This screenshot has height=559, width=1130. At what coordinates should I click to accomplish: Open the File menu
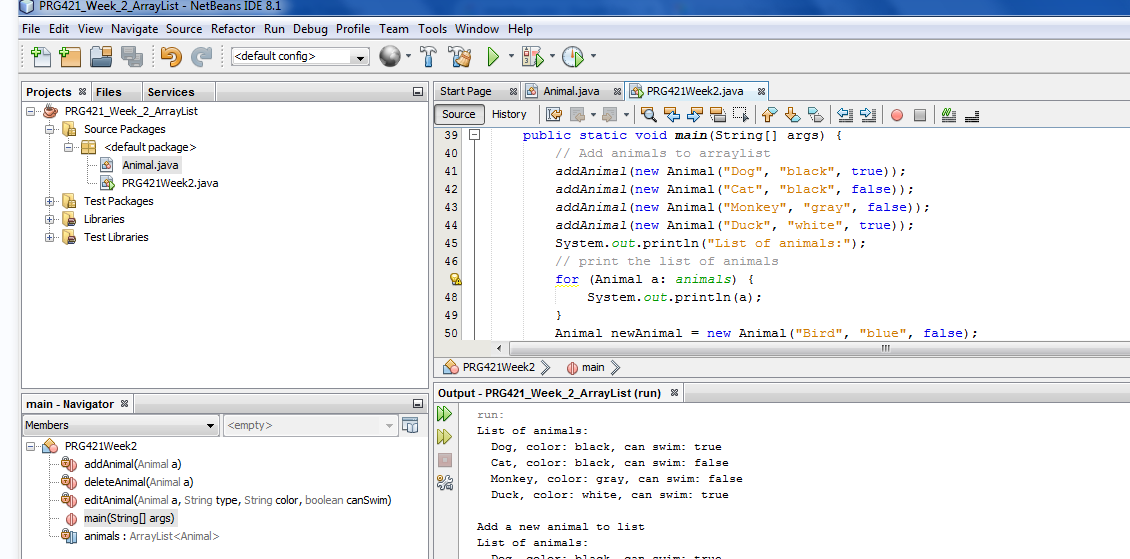(31, 29)
